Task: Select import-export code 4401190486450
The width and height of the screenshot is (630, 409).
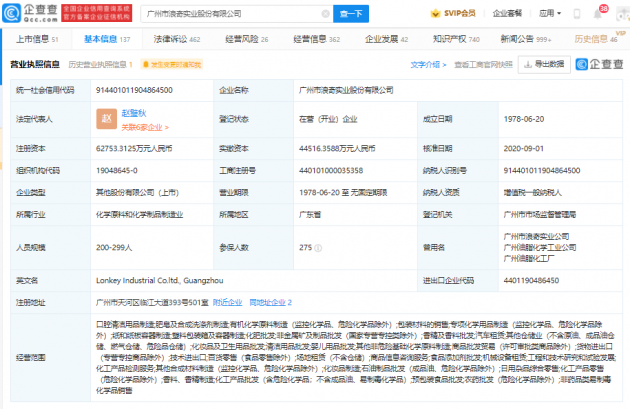Action: pos(531,280)
